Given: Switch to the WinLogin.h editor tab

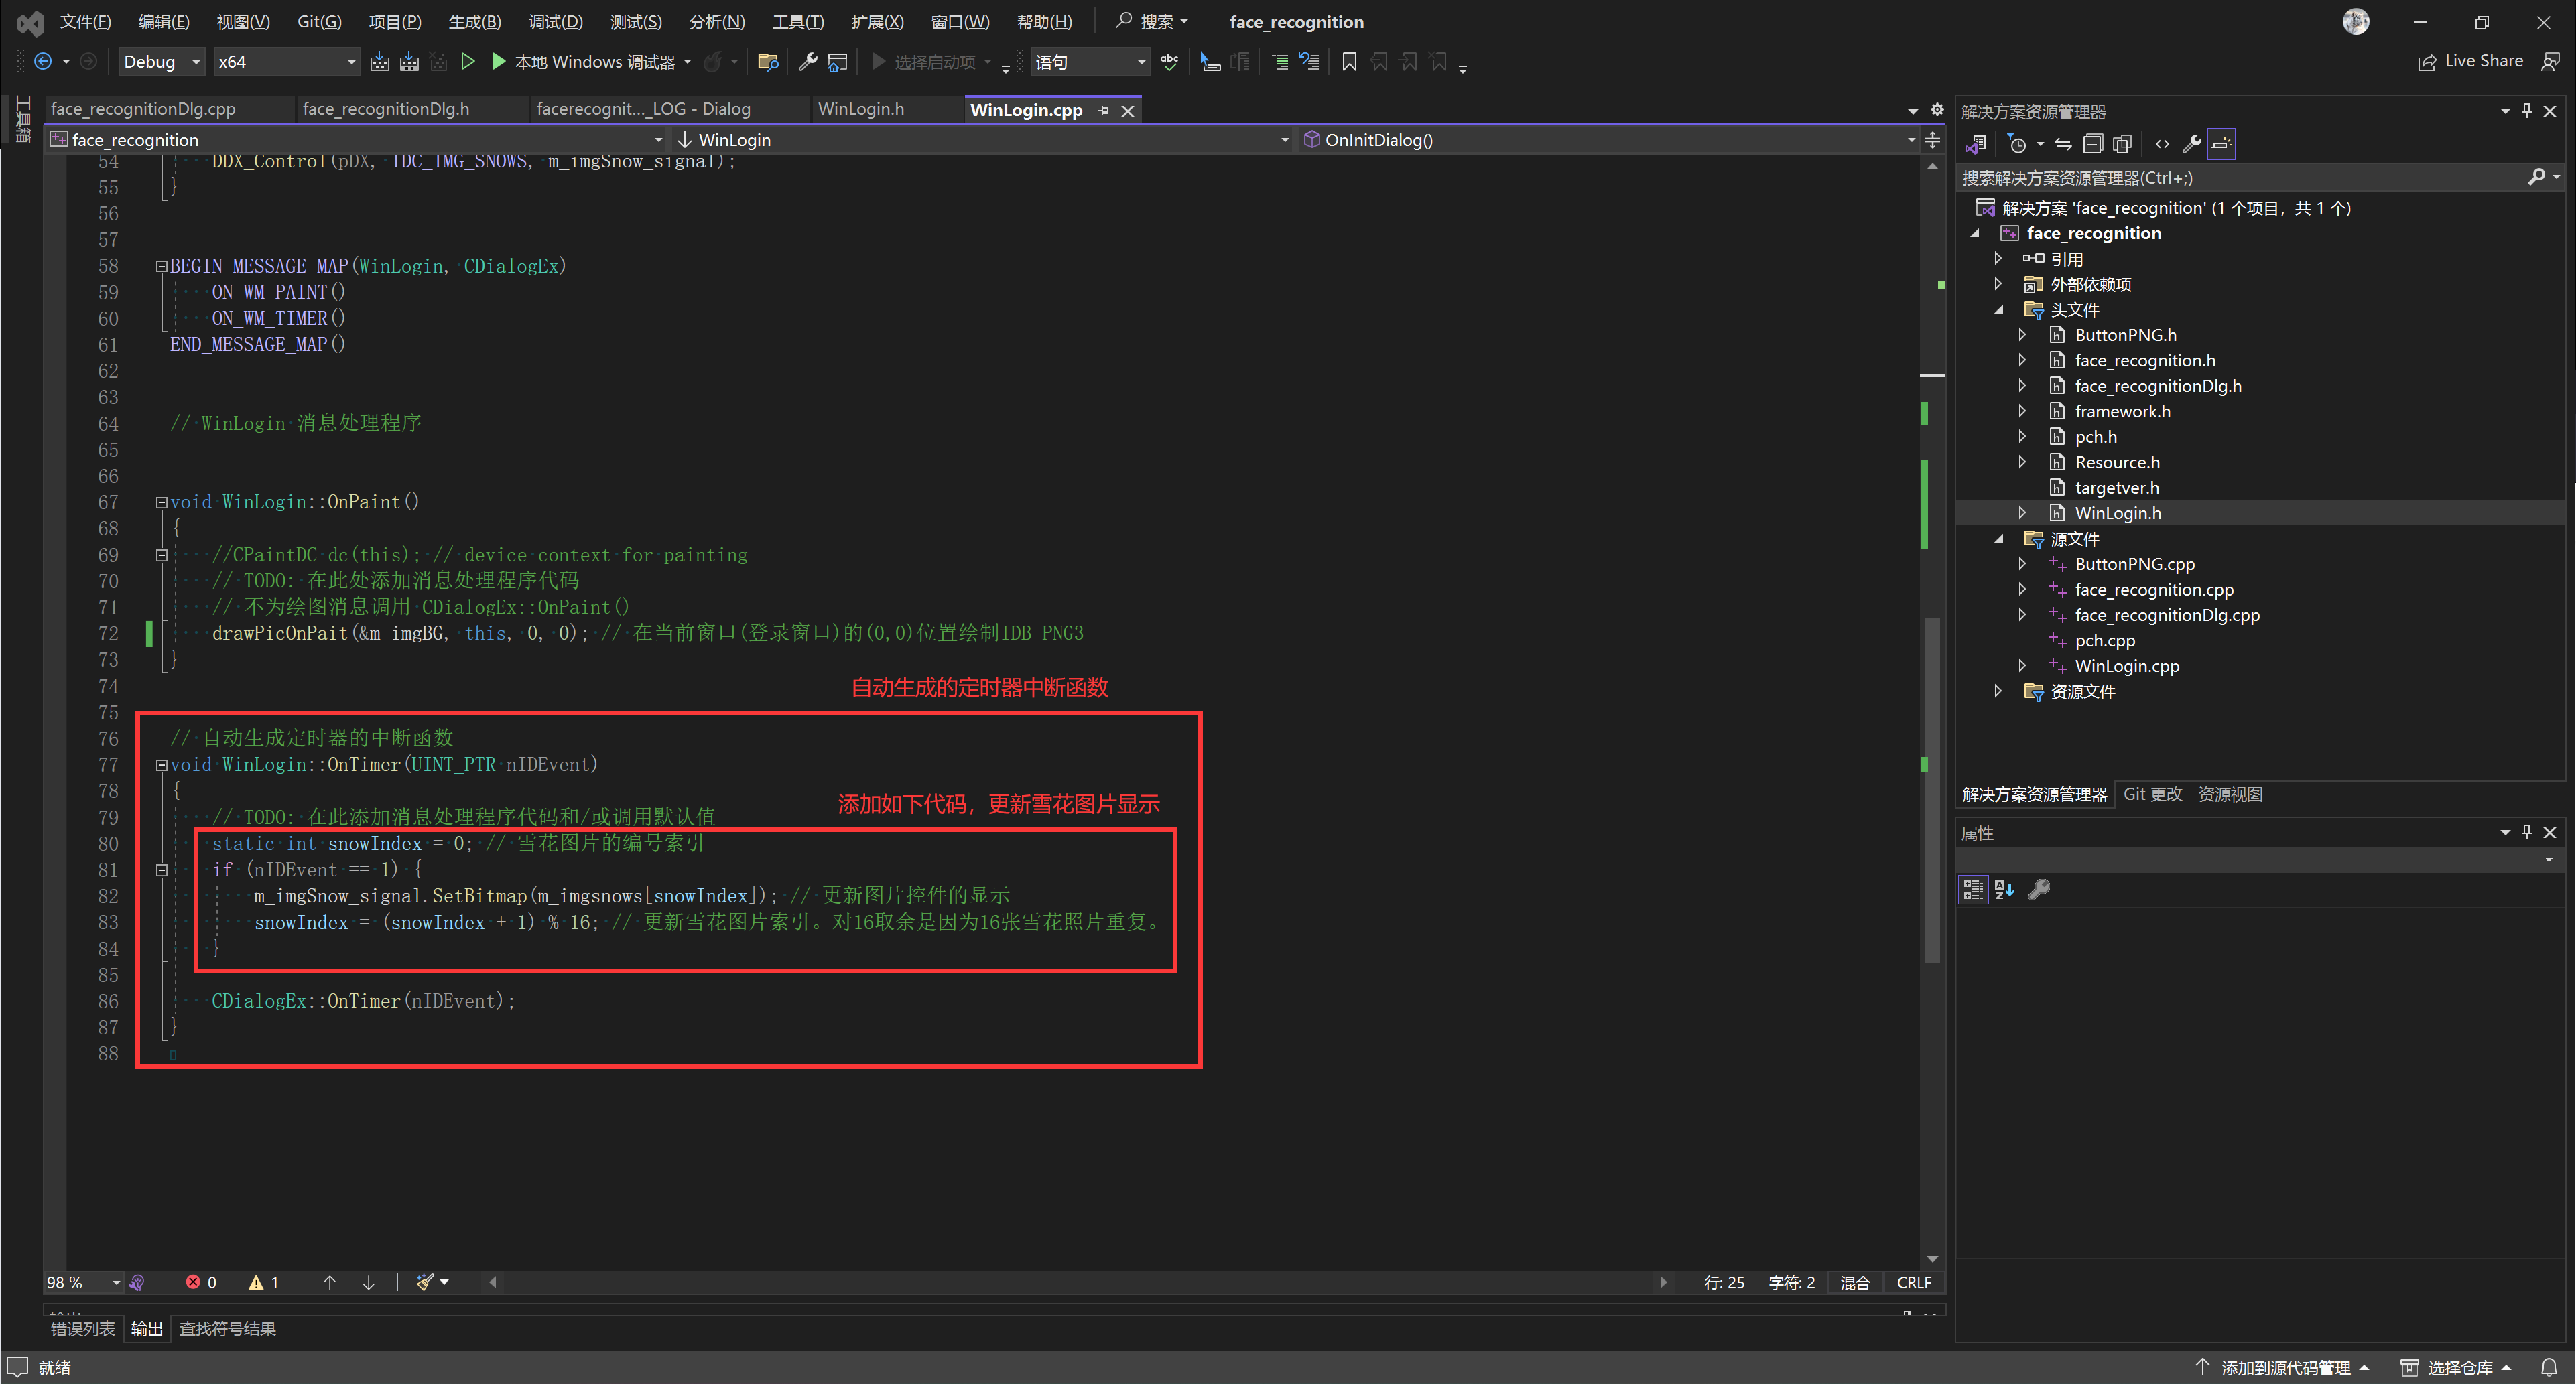Looking at the screenshot, I should tap(861, 109).
